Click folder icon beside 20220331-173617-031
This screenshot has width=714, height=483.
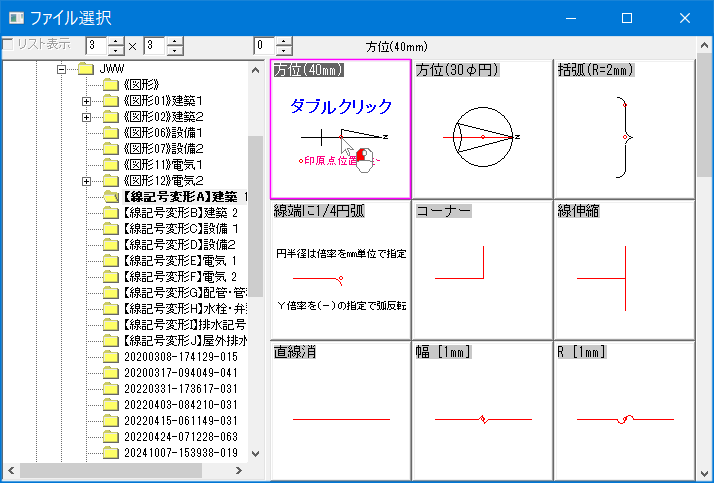coord(111,389)
